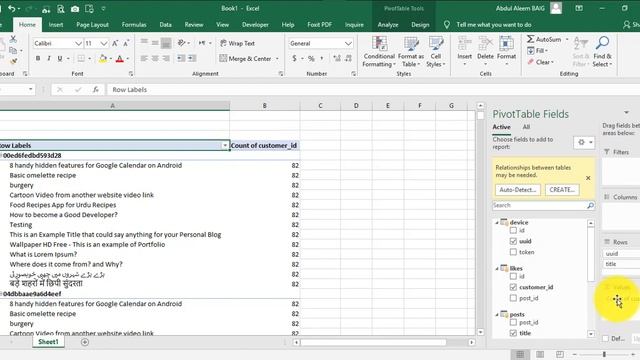Check the likes post_id field checkbox
640x360 pixels.
tap(513, 298)
